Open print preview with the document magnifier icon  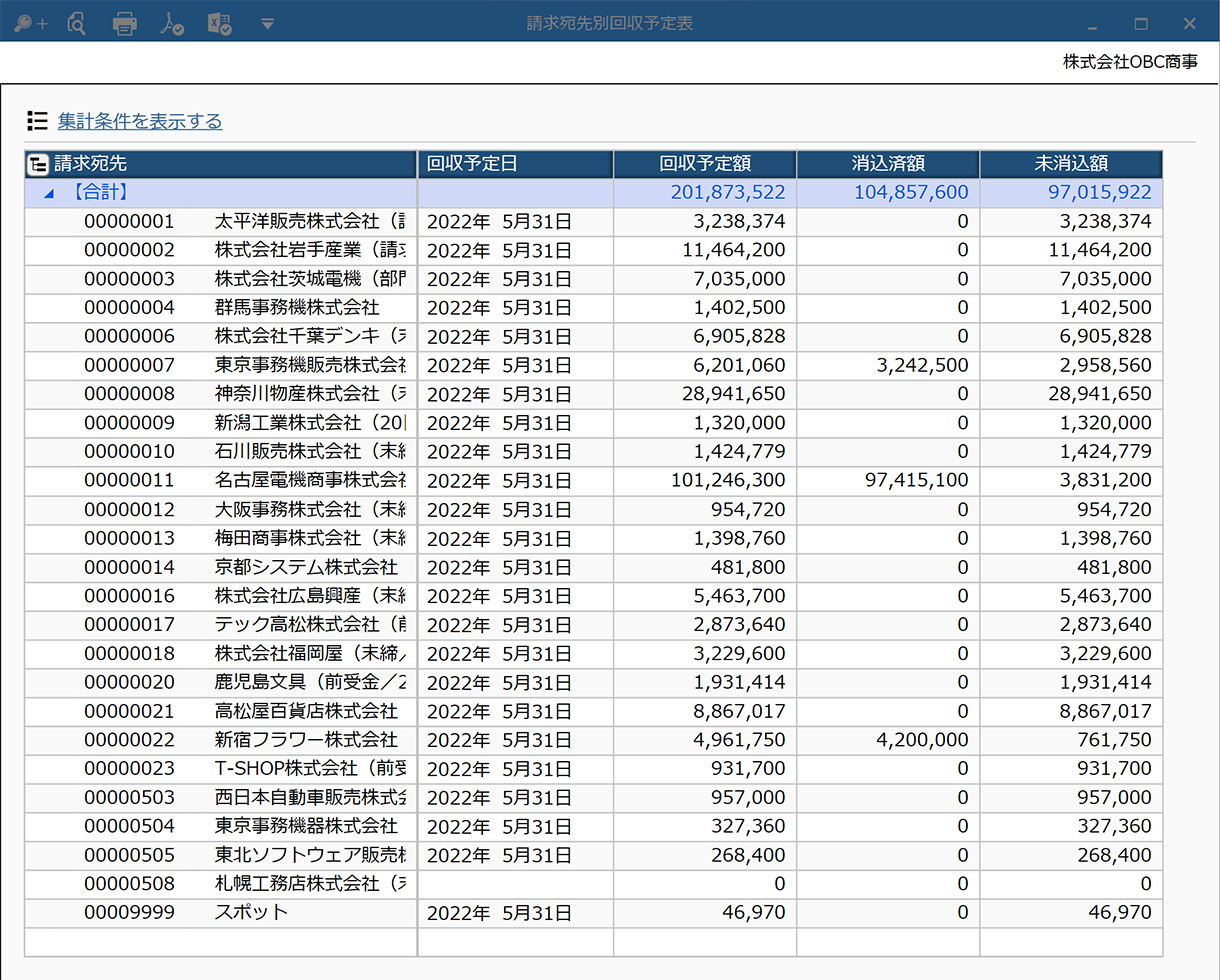point(75,22)
